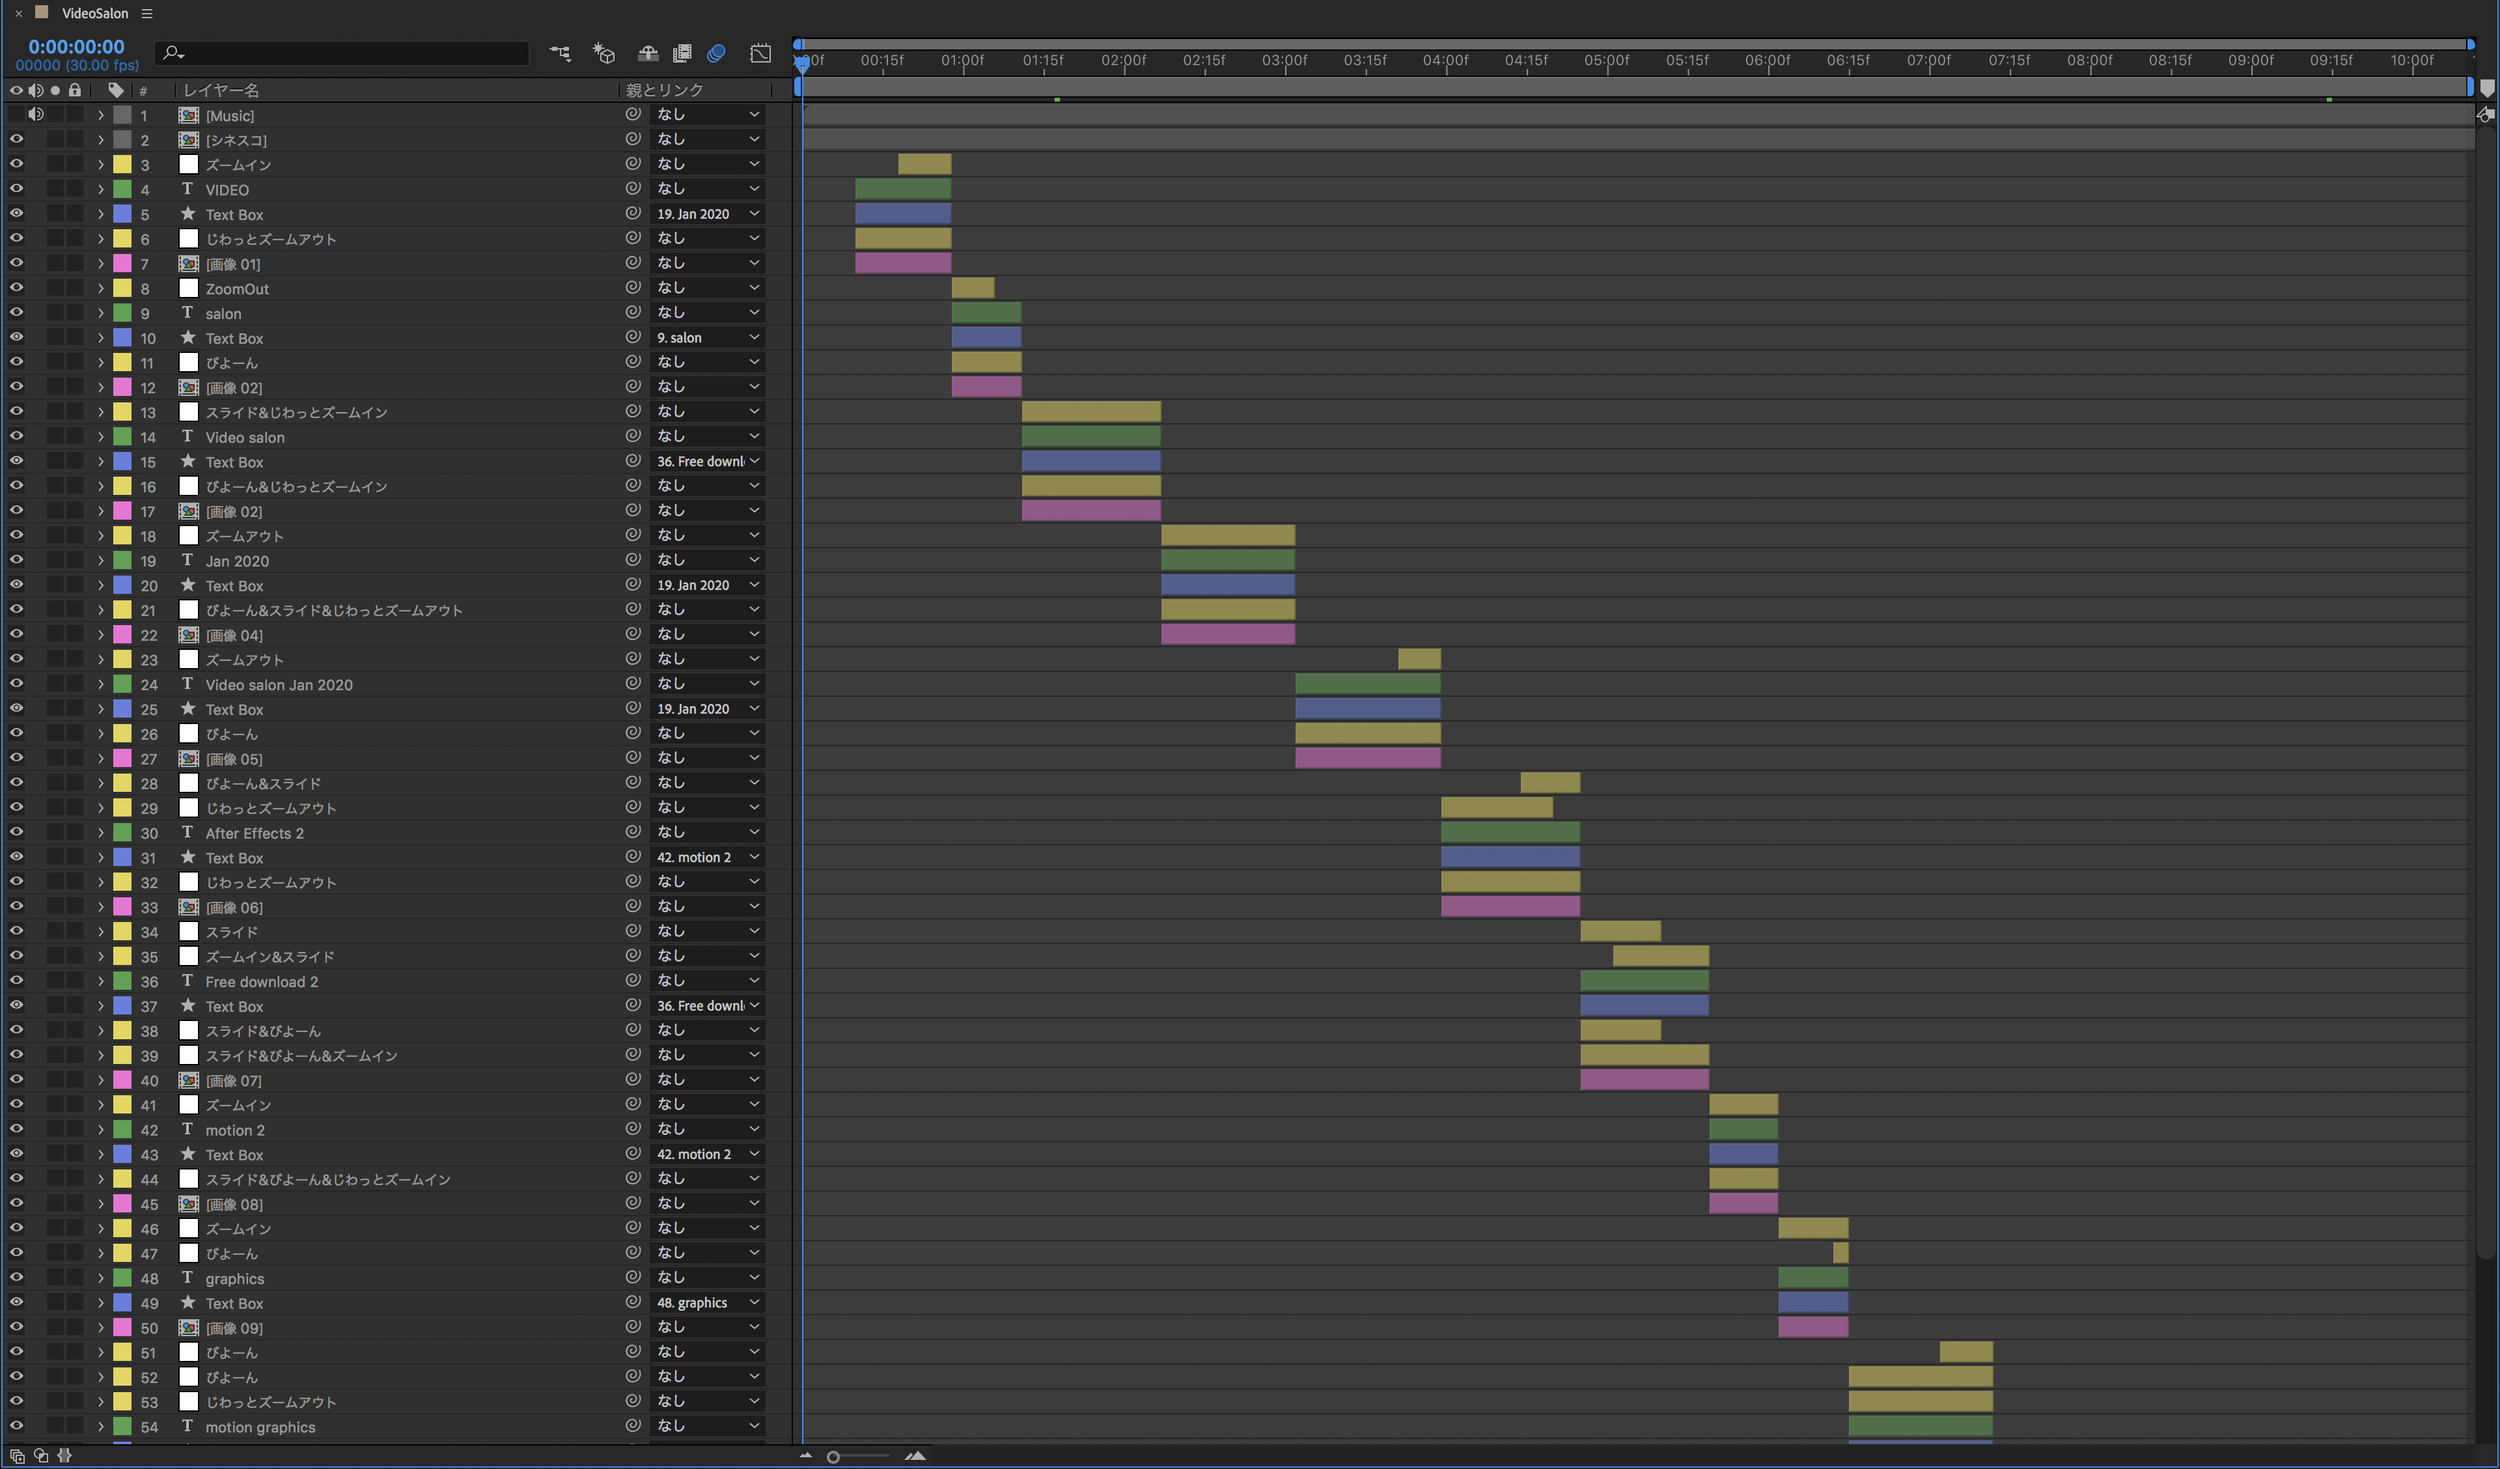Click the zoom in mountains icon
Screen dimensions: 2500x1469
point(915,1456)
